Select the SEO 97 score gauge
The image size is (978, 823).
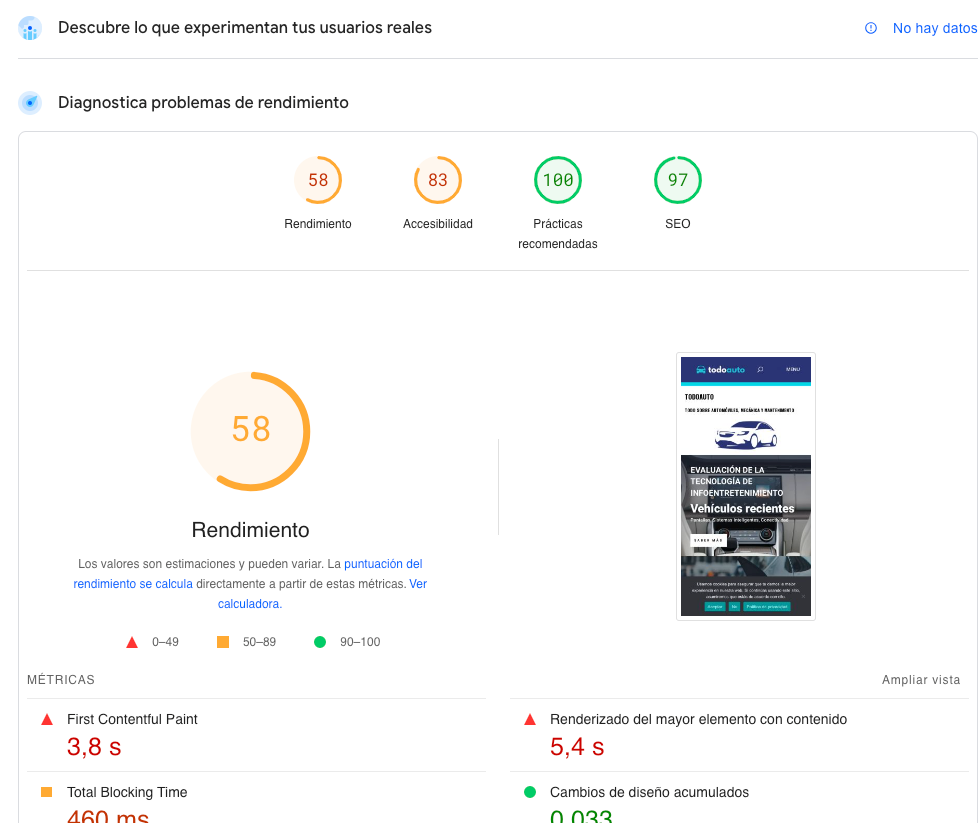(x=677, y=180)
